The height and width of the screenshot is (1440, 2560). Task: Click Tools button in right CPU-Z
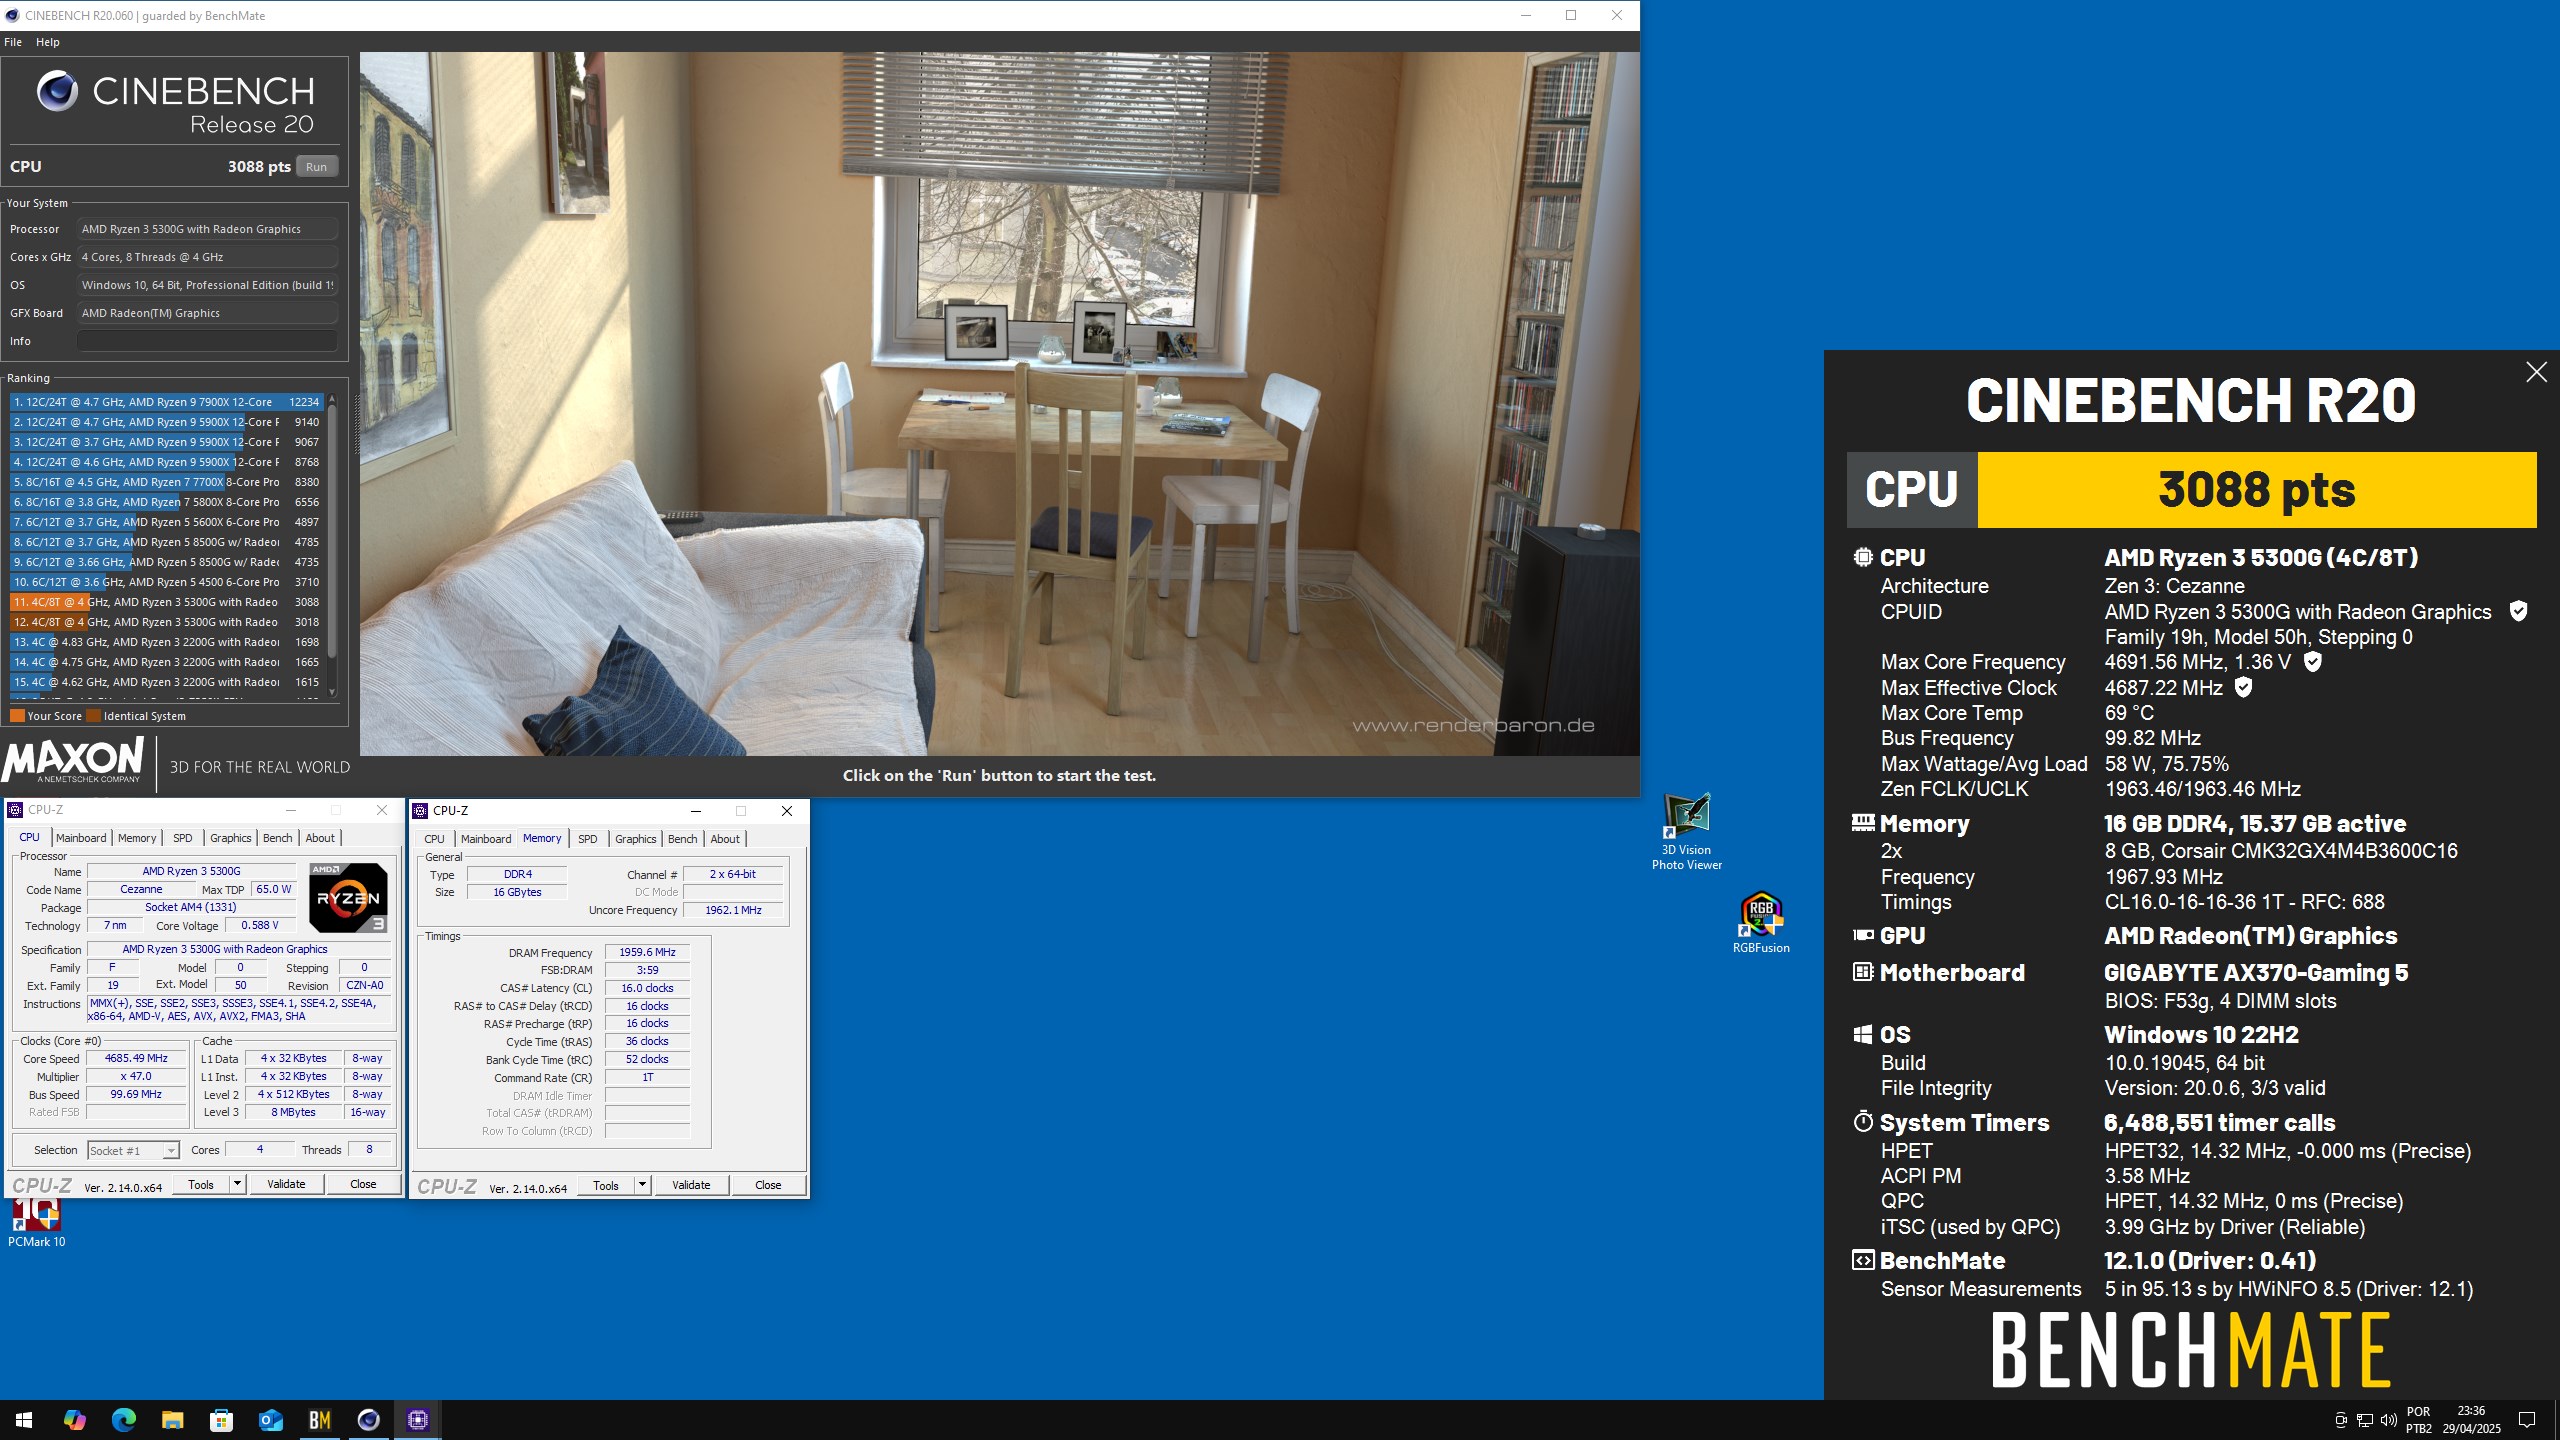pyautogui.click(x=606, y=1185)
